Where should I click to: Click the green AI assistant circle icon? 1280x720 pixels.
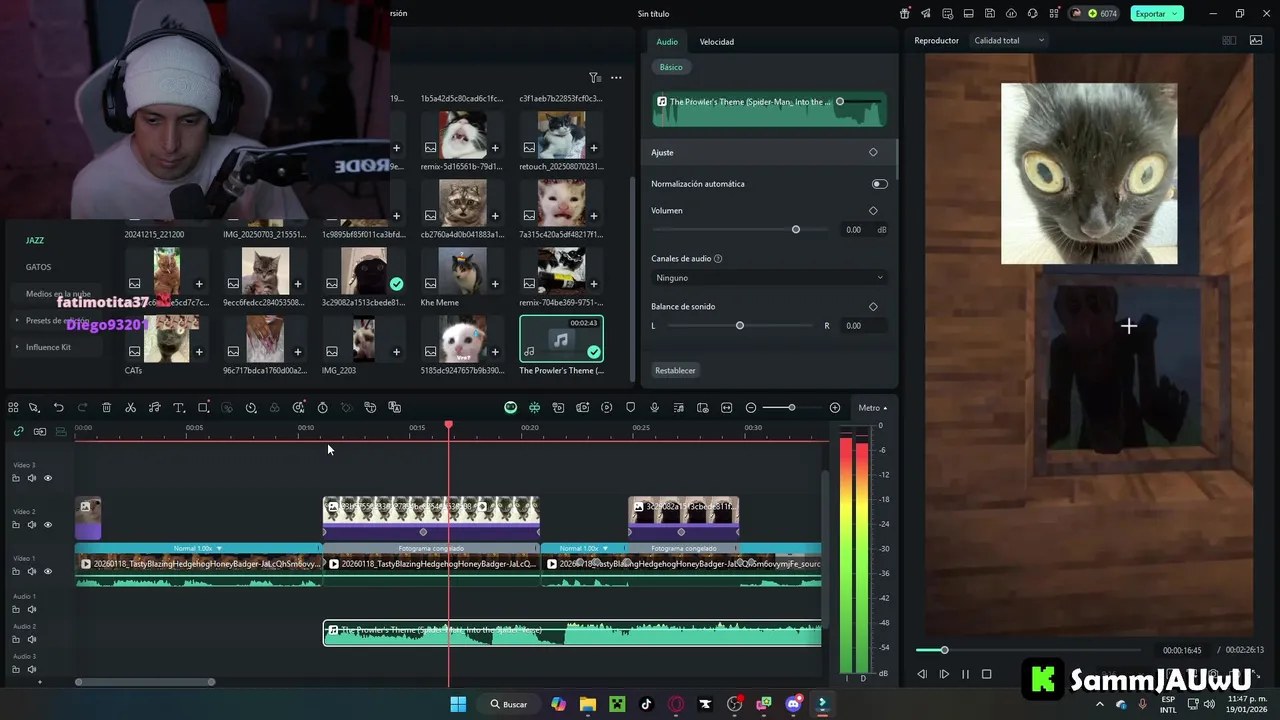[x=510, y=408]
